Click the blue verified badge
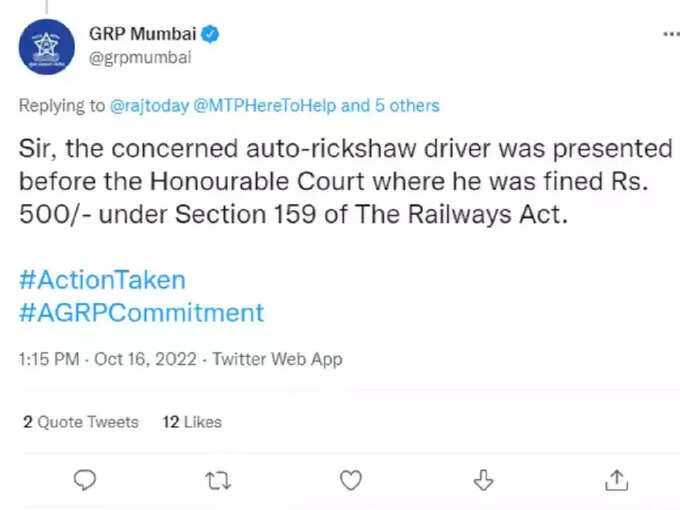680x510 pixels. click(x=210, y=34)
